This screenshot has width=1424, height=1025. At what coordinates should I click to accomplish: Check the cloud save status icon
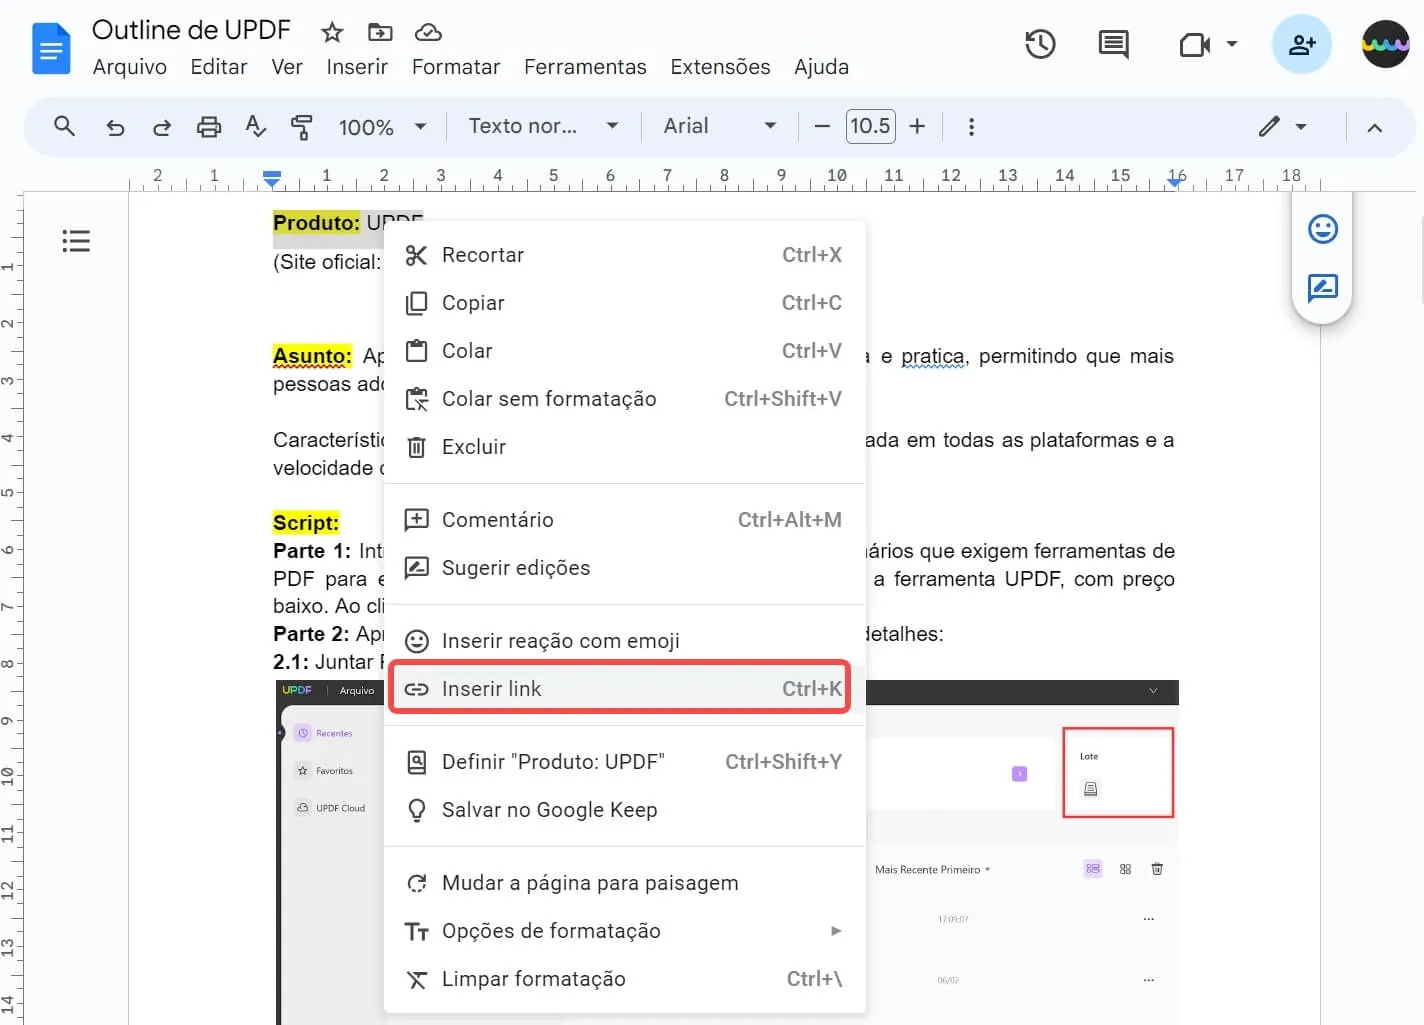[x=428, y=32]
